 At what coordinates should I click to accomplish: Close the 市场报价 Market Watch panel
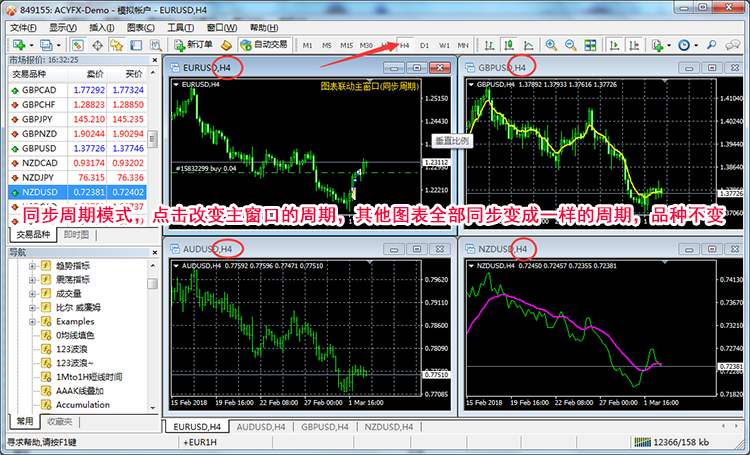pyautogui.click(x=154, y=60)
